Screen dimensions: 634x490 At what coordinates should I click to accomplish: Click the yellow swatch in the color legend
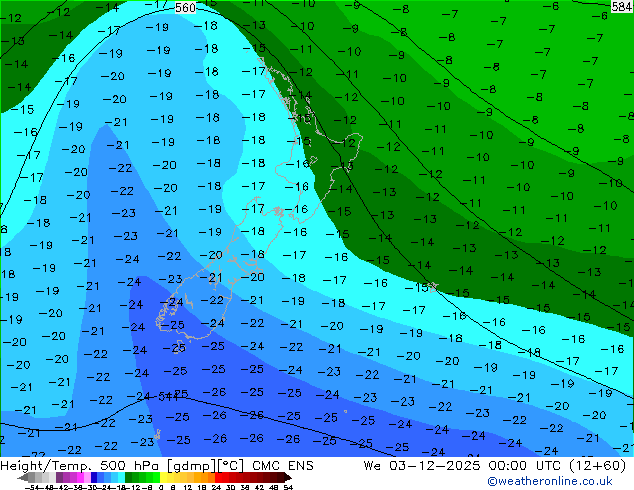click(163, 477)
